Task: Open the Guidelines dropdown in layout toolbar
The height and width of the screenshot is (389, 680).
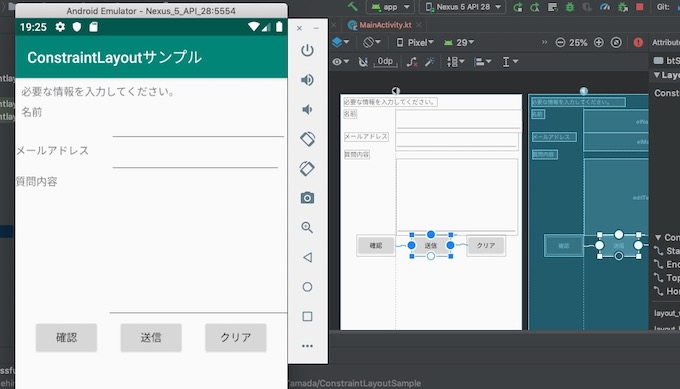Action: click(x=510, y=62)
